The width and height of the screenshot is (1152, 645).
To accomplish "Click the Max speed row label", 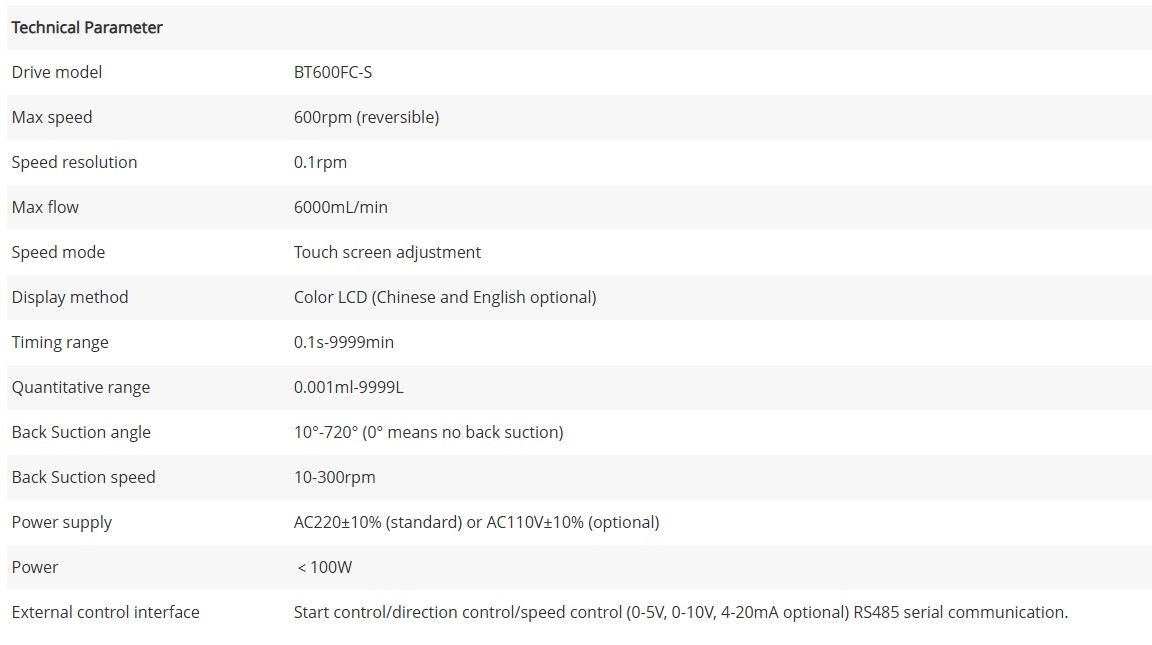I will pyautogui.click(x=52, y=117).
